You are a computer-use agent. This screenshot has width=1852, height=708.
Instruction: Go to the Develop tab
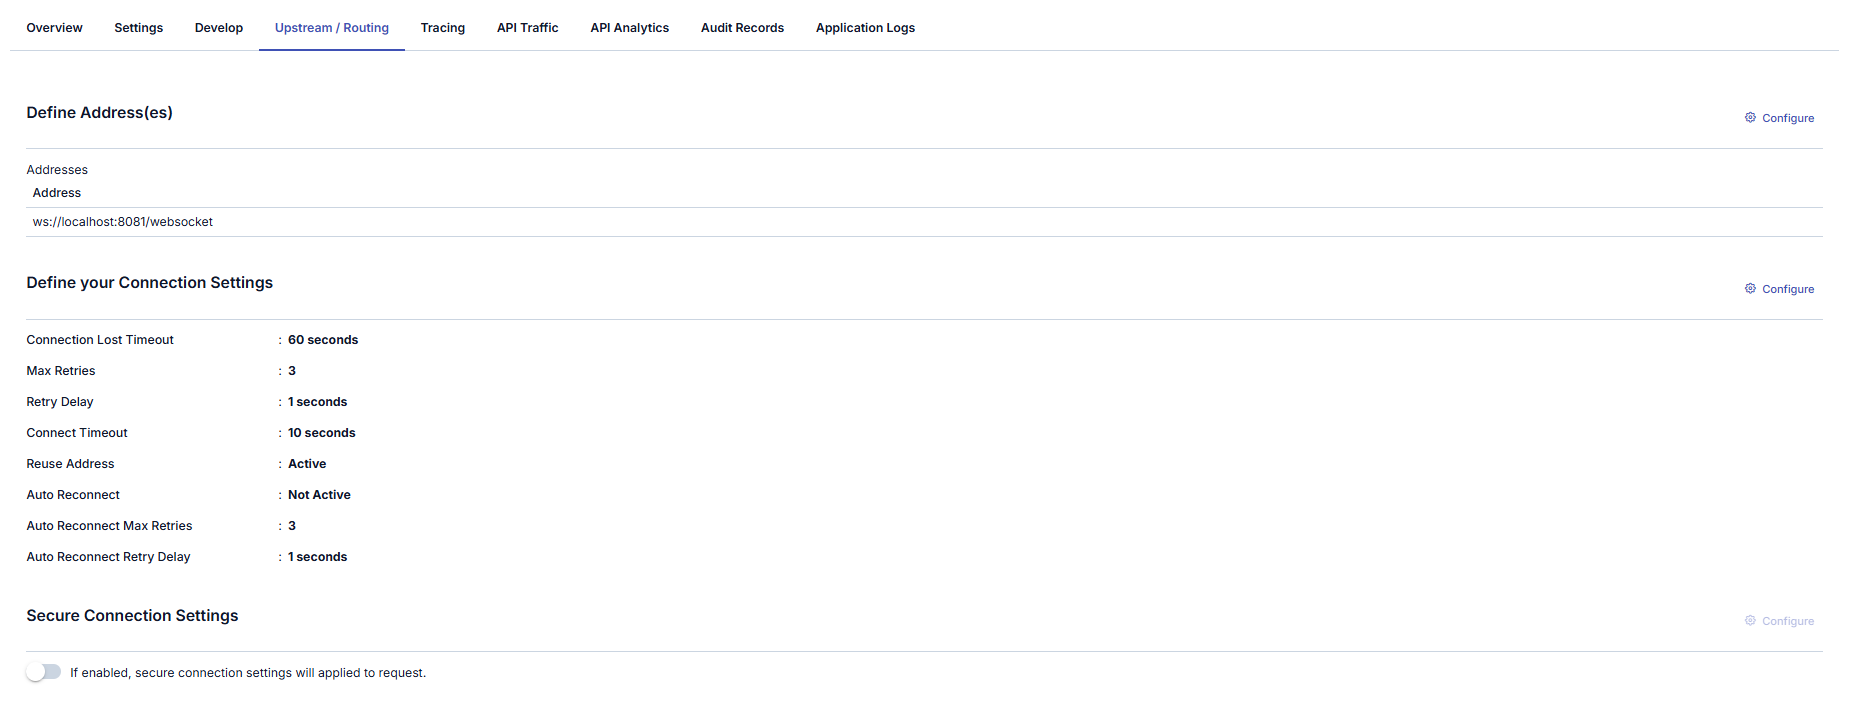pyautogui.click(x=218, y=28)
